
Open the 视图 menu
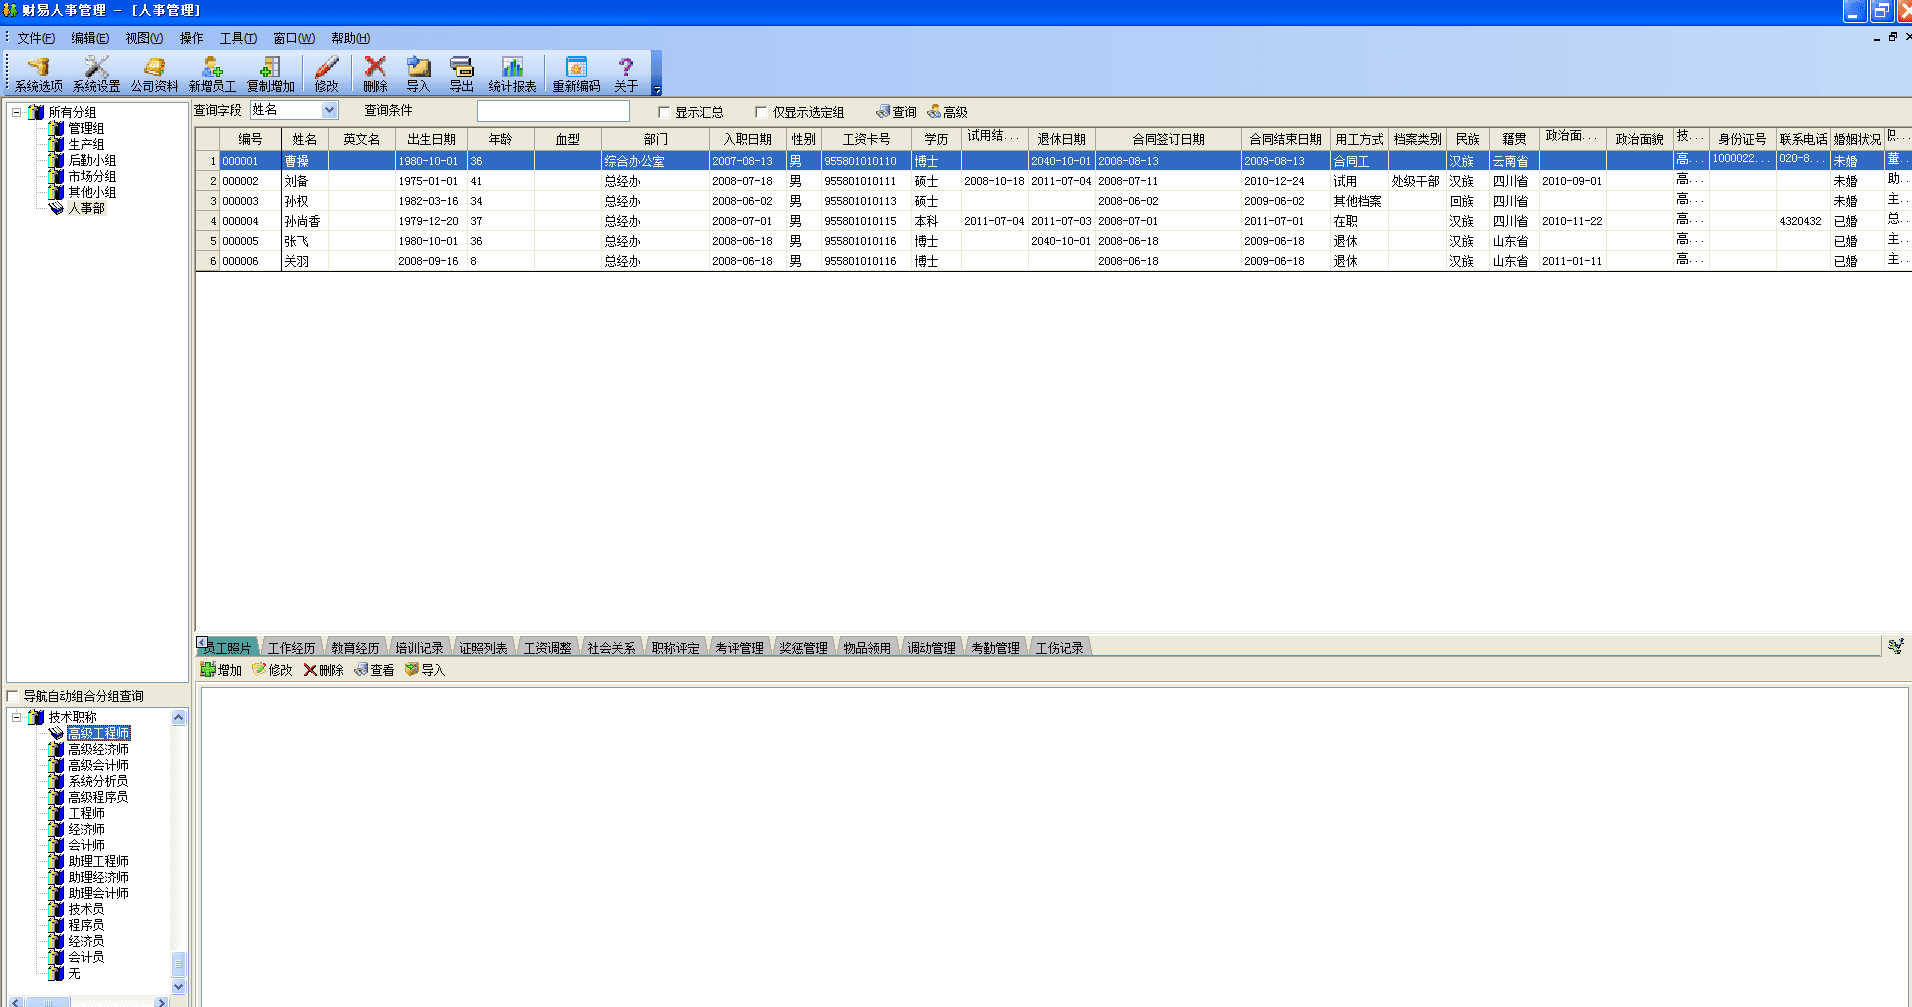143,38
